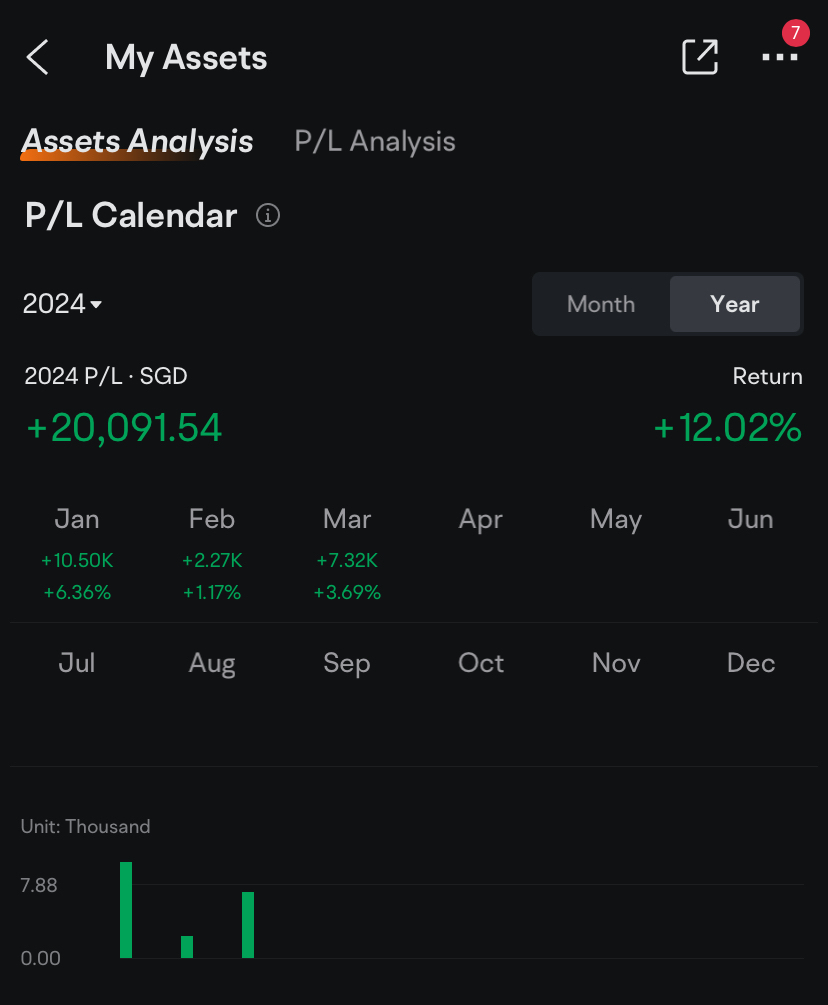Open the 2024 year dropdown

tap(63, 304)
